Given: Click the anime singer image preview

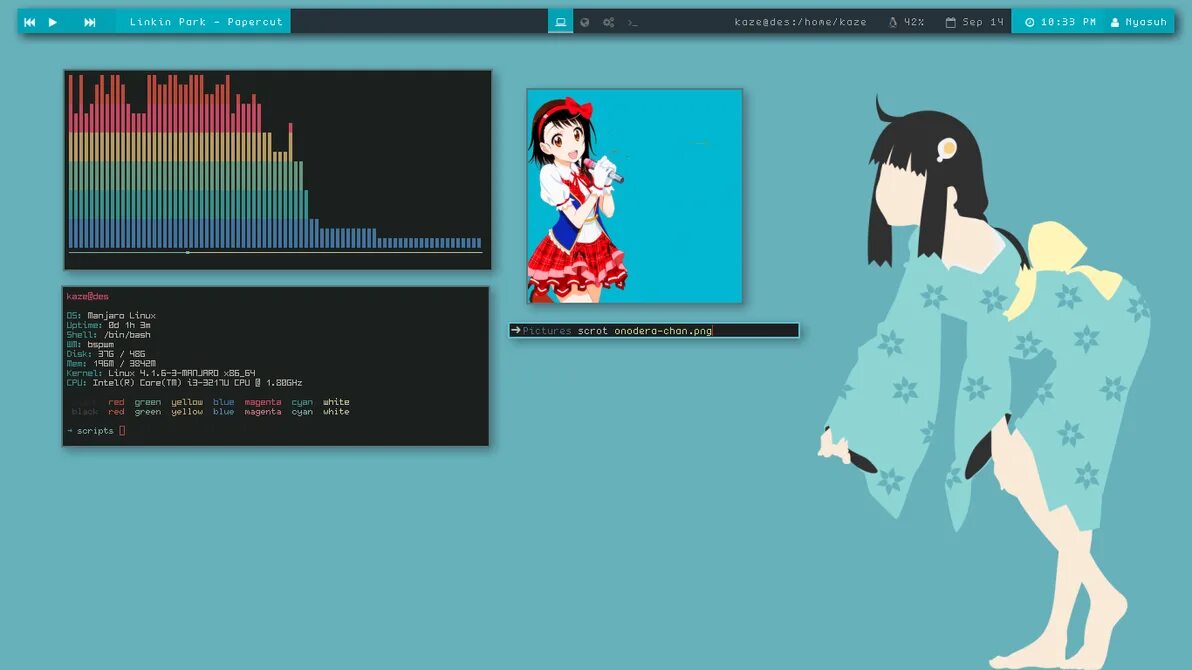Looking at the screenshot, I should point(634,195).
